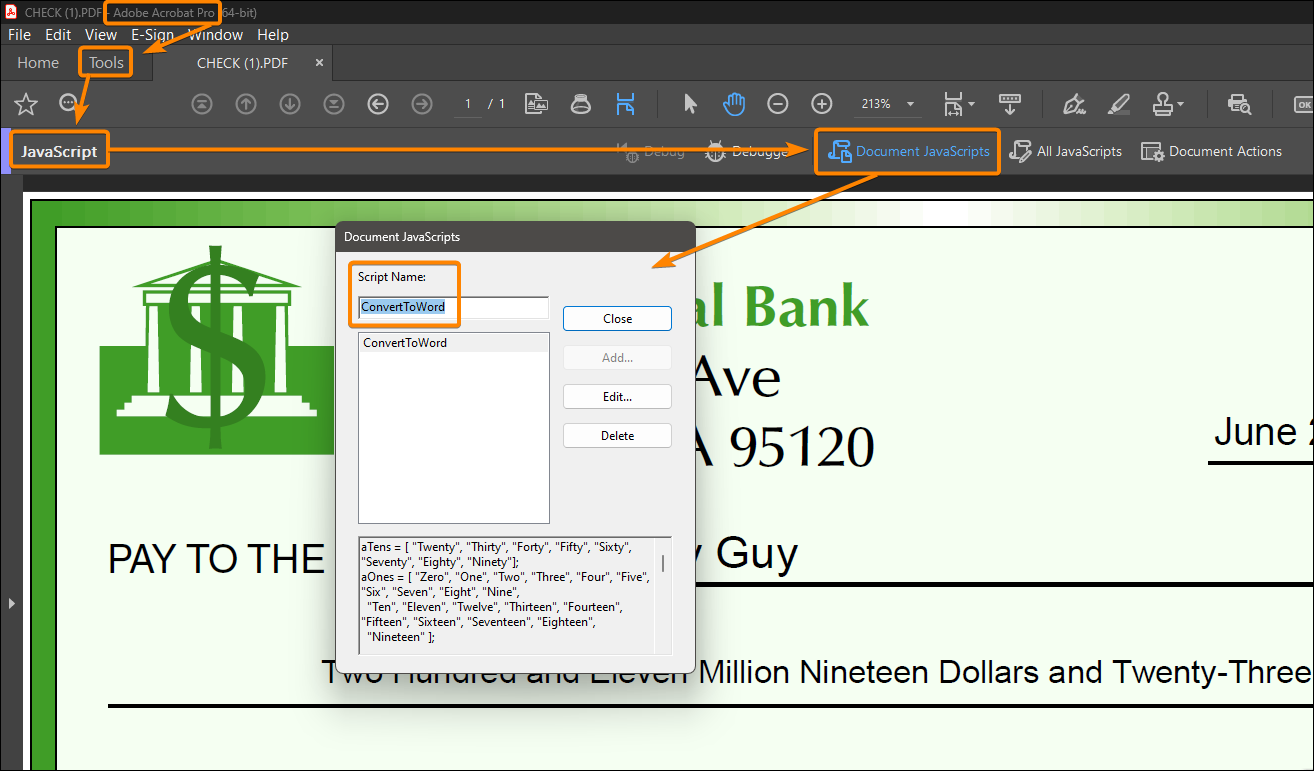The height and width of the screenshot is (771, 1314).
Task: Launch the JavaScript Debugger
Action: 749,151
